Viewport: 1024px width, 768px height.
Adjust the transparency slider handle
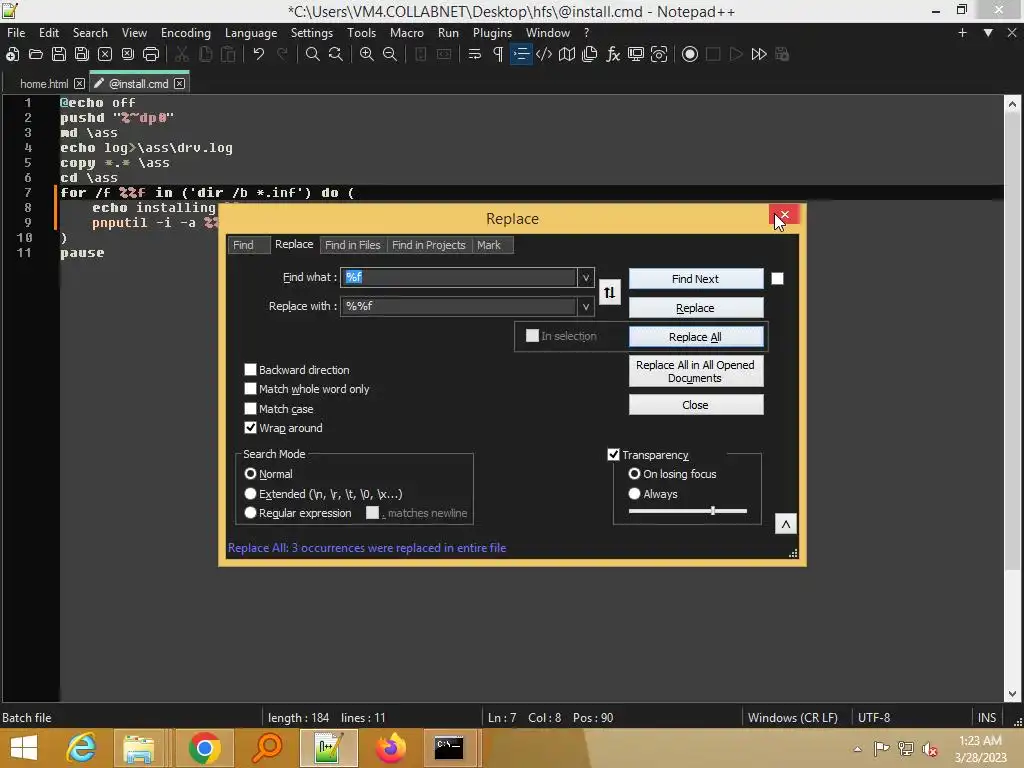[712, 511]
